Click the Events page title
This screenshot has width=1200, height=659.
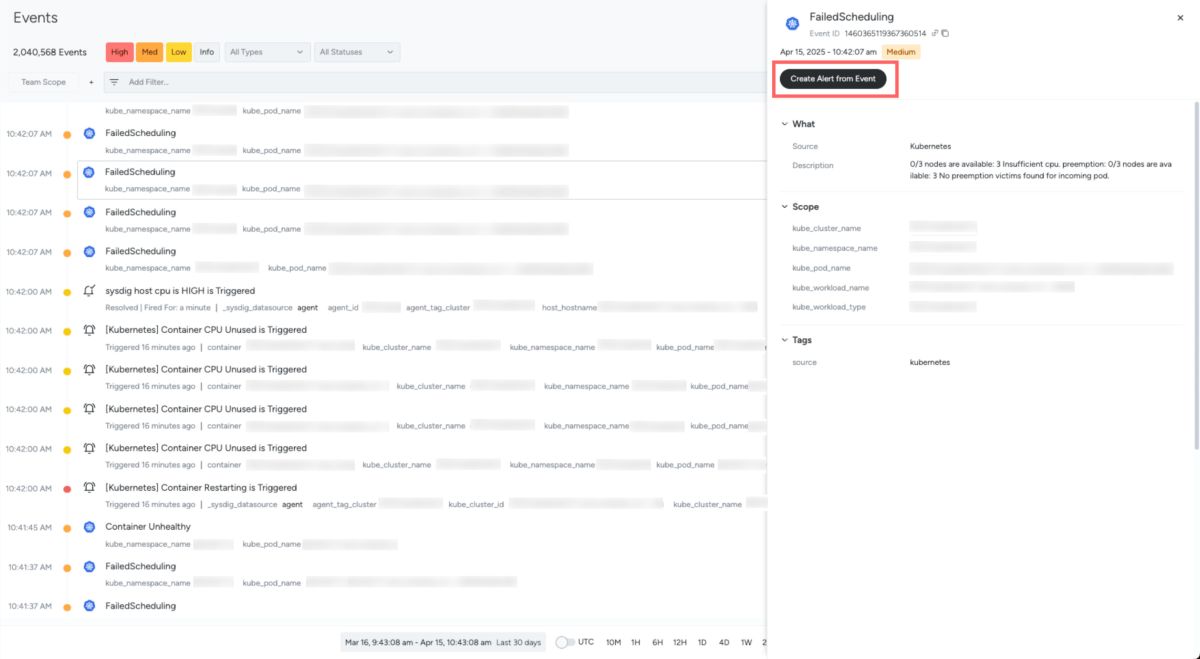35,18
